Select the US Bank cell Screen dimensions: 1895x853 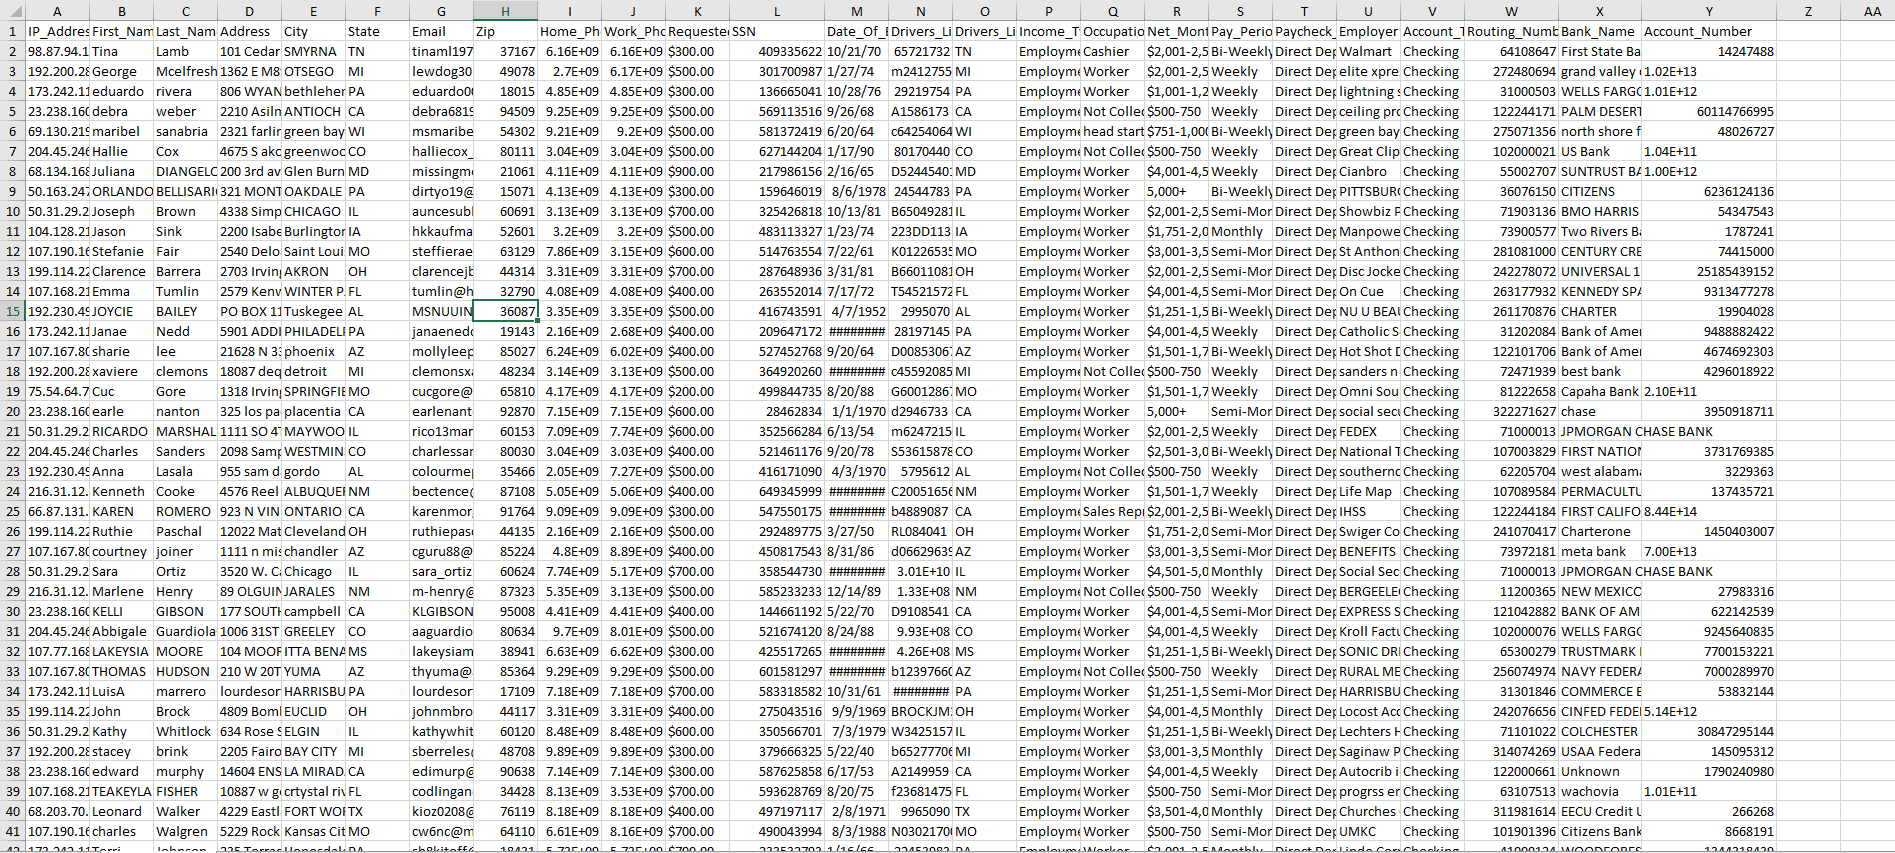pos(1599,151)
